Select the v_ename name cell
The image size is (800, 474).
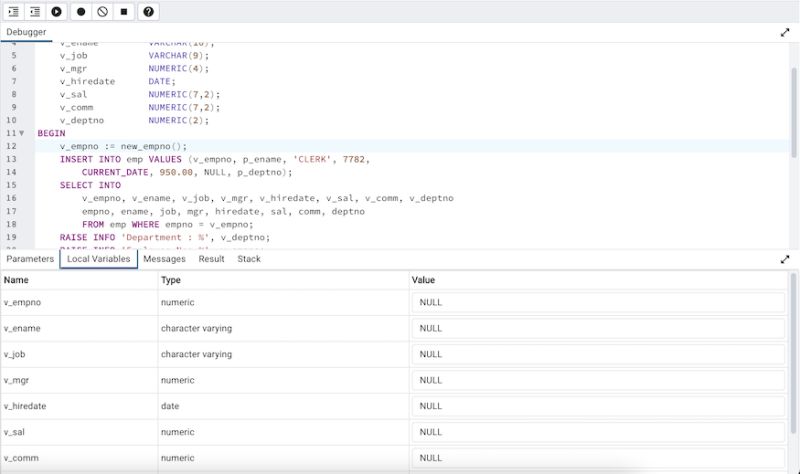79,329
